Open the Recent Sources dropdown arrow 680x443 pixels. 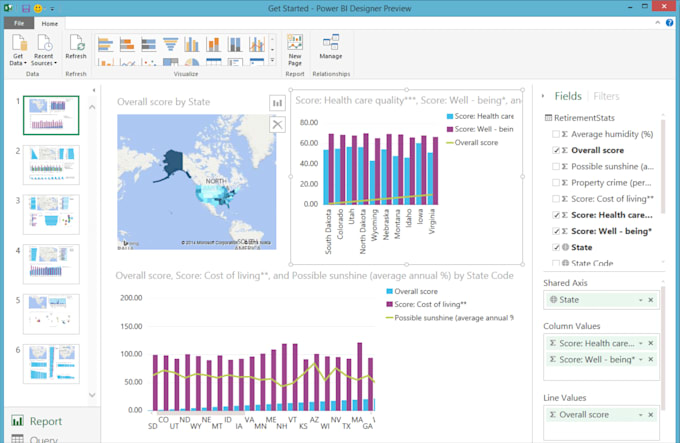tap(56, 63)
